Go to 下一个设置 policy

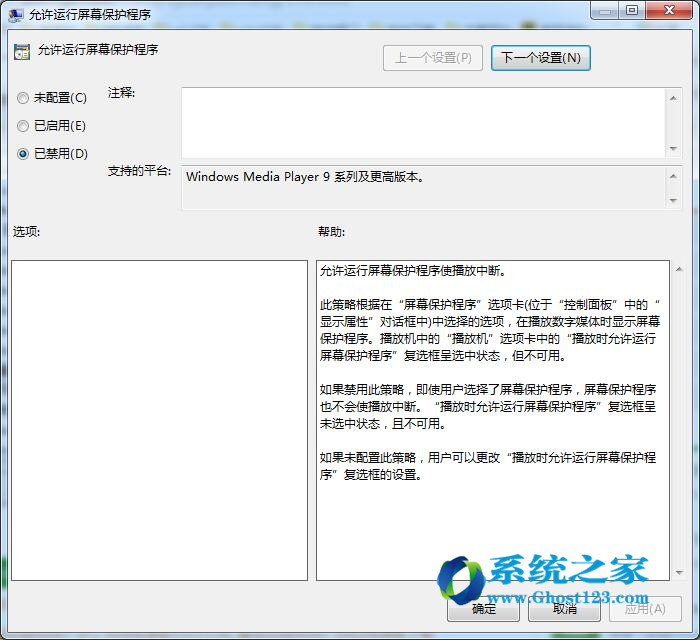[x=540, y=58]
